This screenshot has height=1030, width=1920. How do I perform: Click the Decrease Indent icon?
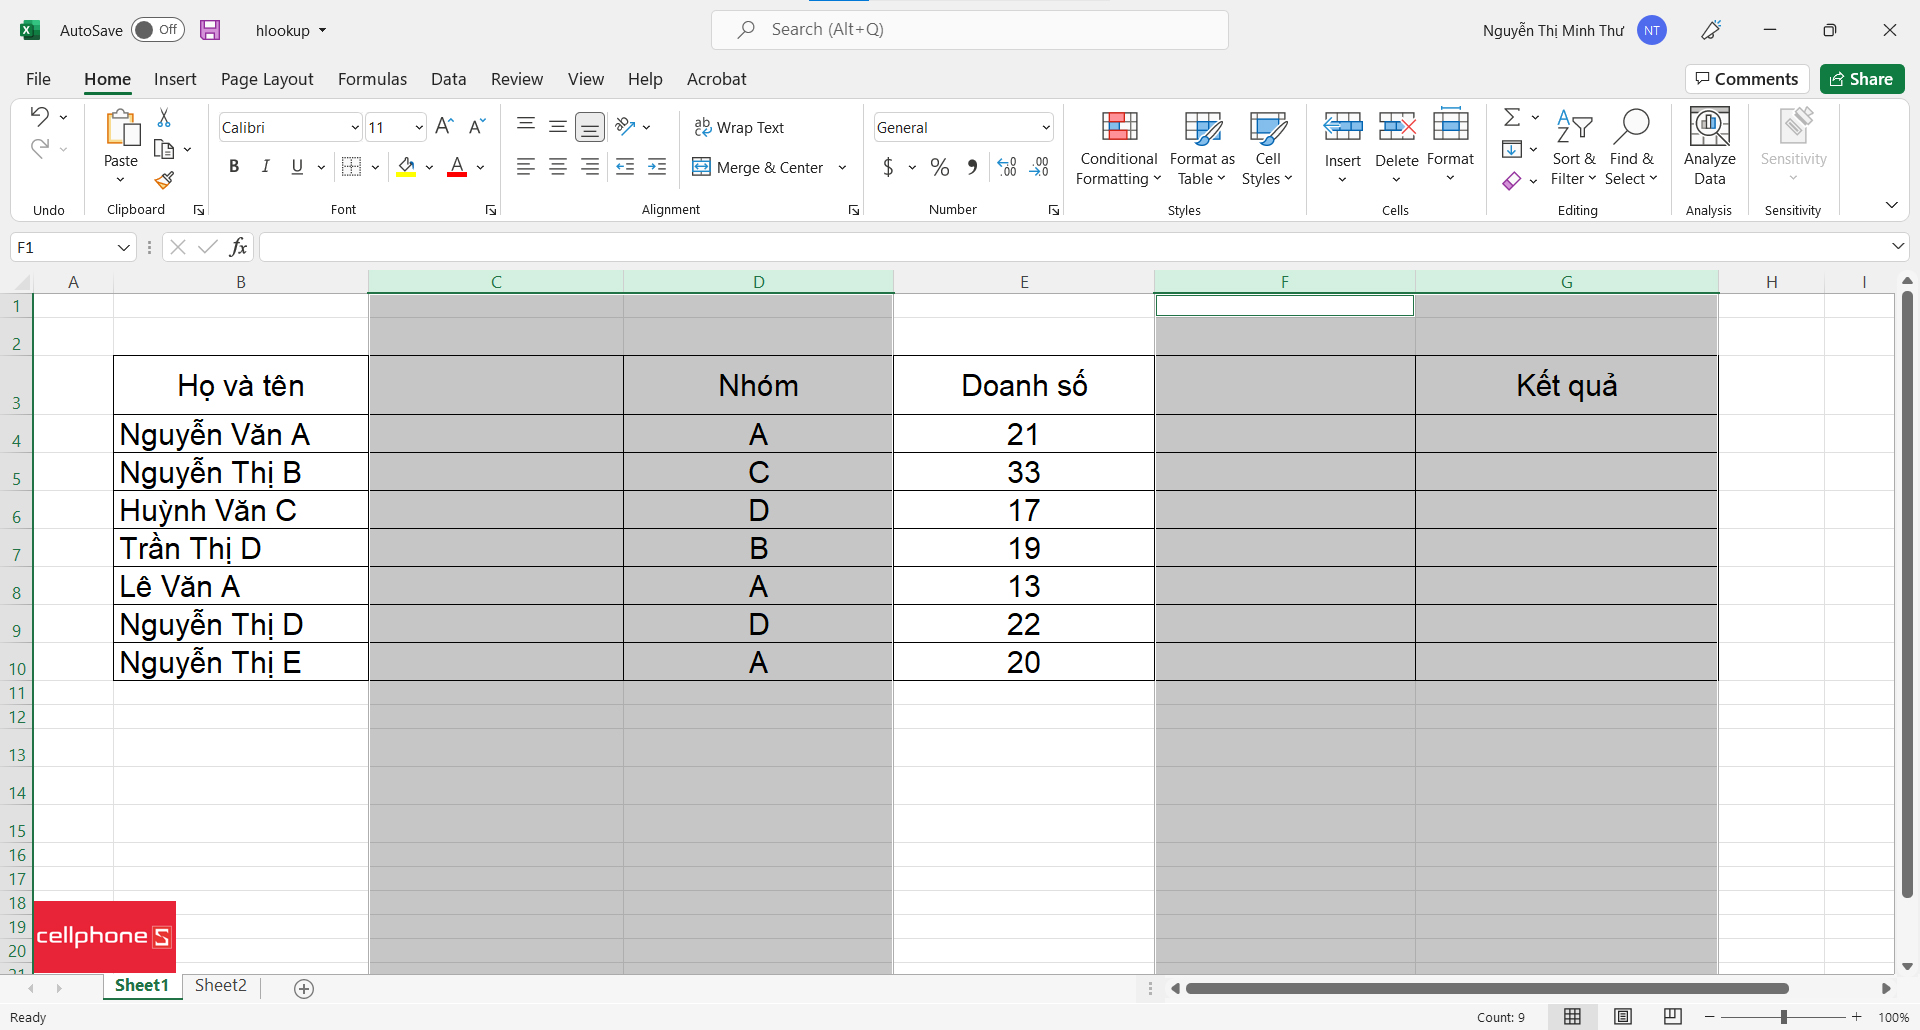[625, 167]
